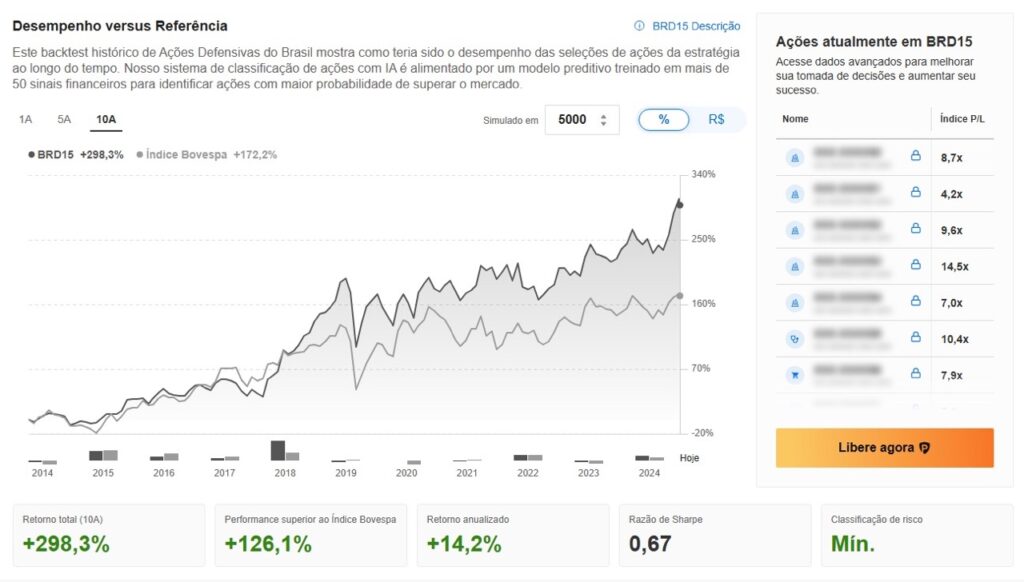Select the 1A time range tab

click(x=25, y=120)
